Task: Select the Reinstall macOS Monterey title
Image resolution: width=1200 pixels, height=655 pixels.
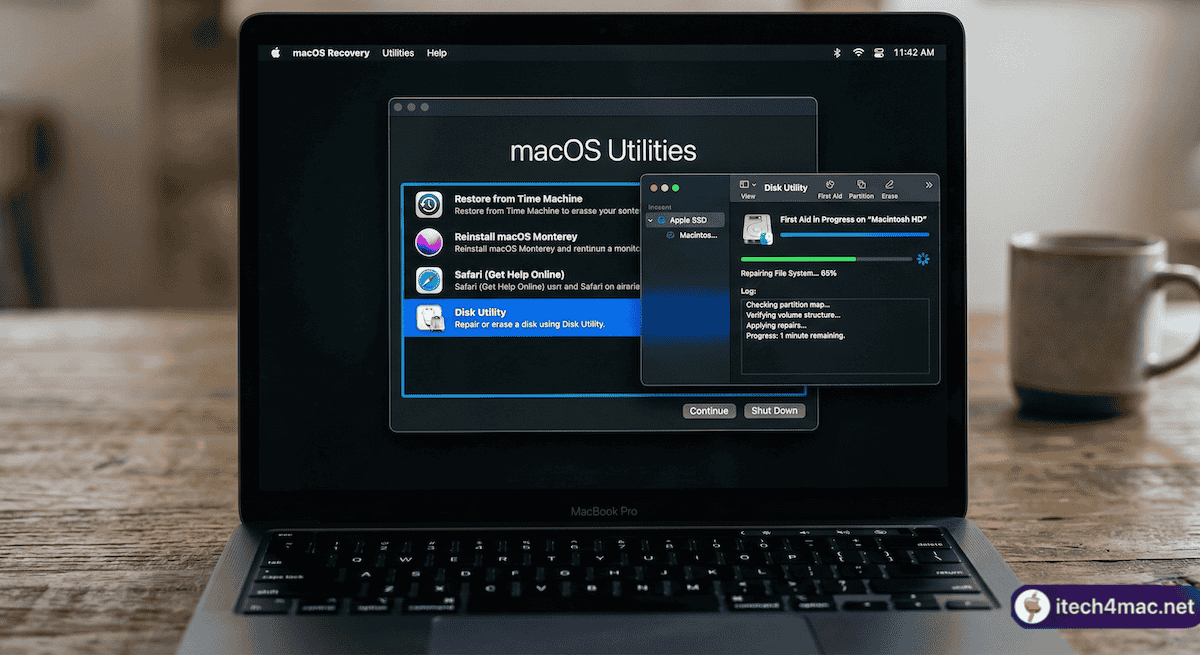Action: (516, 236)
